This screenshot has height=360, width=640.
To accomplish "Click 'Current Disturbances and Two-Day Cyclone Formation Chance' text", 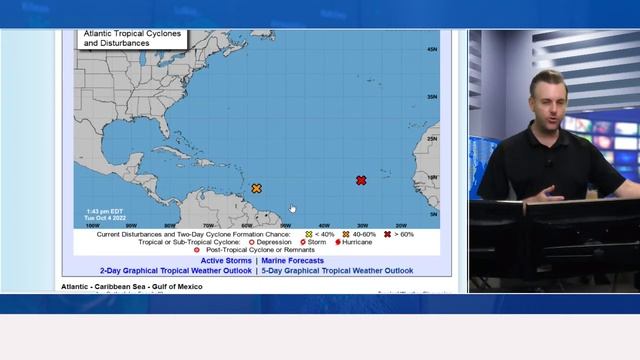I will click(x=193, y=234).
